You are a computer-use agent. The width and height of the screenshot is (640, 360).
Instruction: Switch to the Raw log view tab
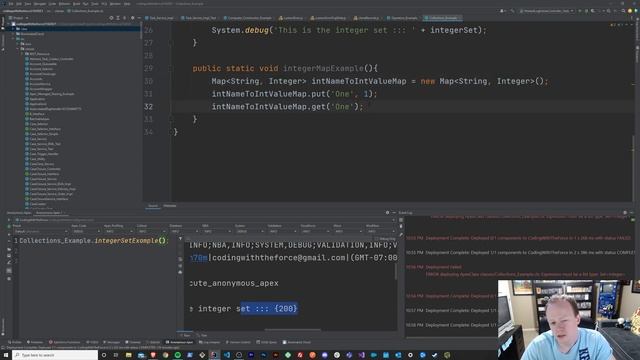186,336
